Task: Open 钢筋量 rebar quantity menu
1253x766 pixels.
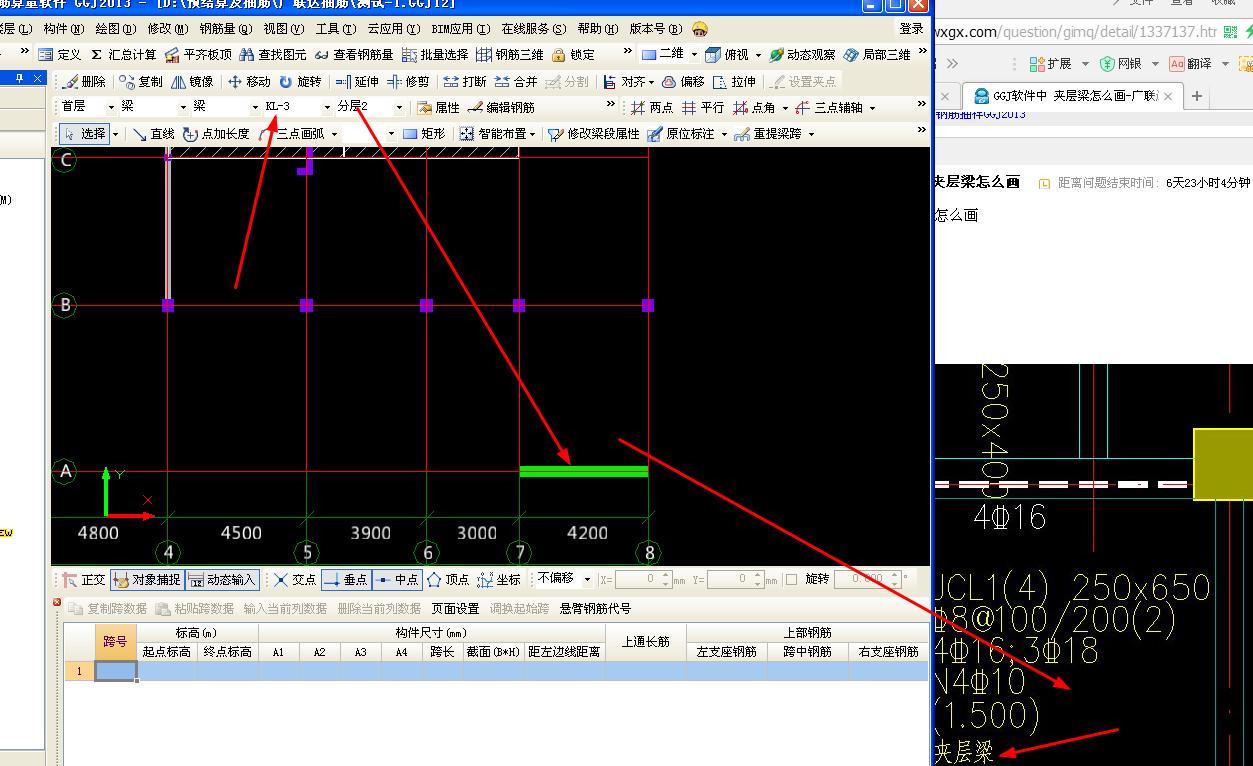Action: [x=225, y=29]
